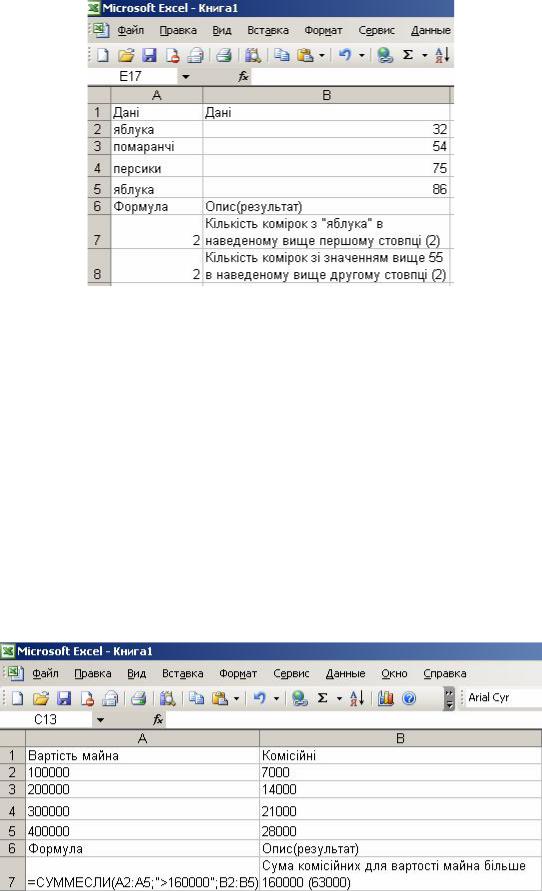Click fx Insert Function in upper Excel window
This screenshot has width=542, height=891.
[x=243, y=76]
